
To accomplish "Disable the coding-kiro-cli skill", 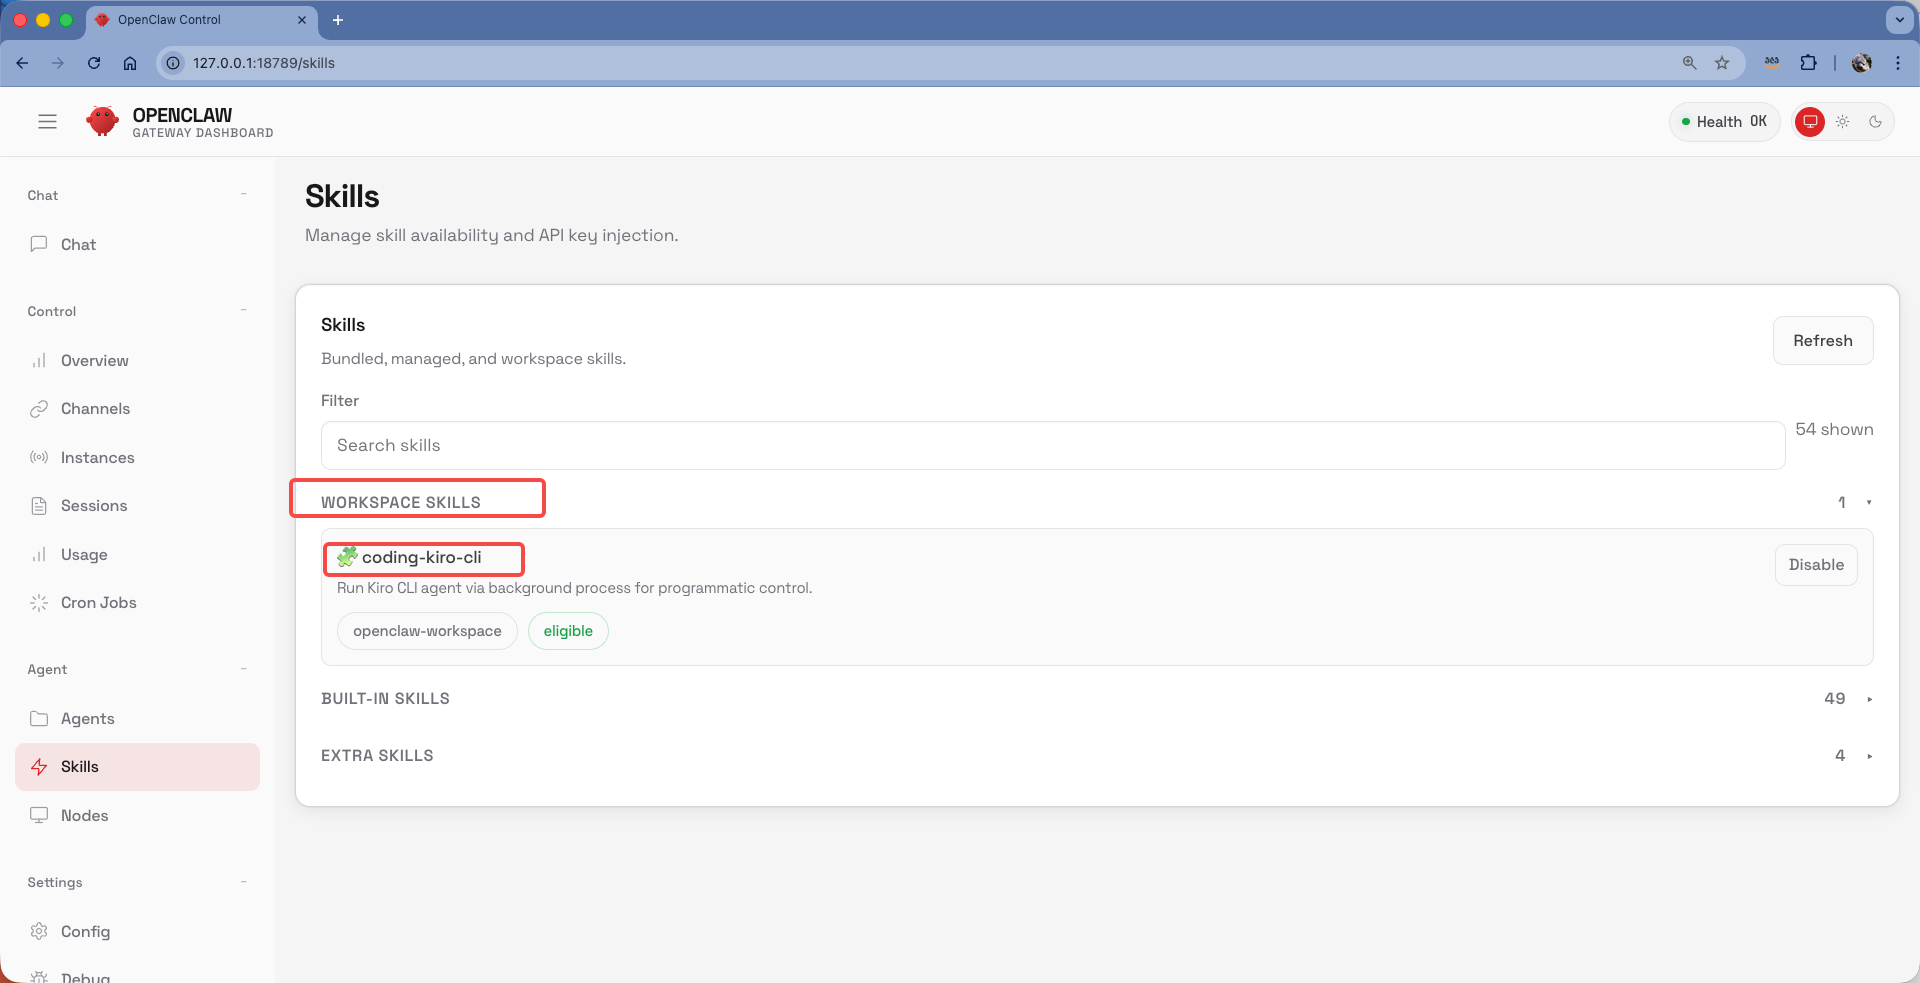I will pos(1815,565).
